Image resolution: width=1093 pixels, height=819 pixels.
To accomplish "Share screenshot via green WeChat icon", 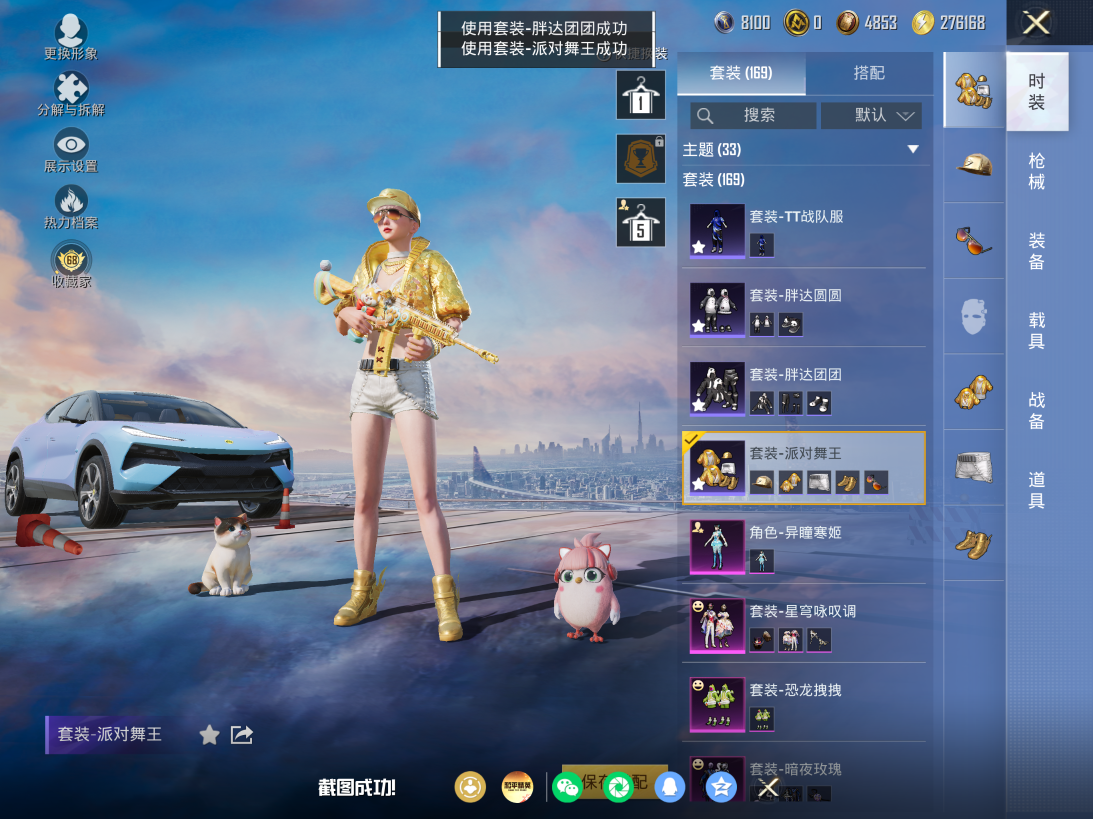I will [567, 787].
